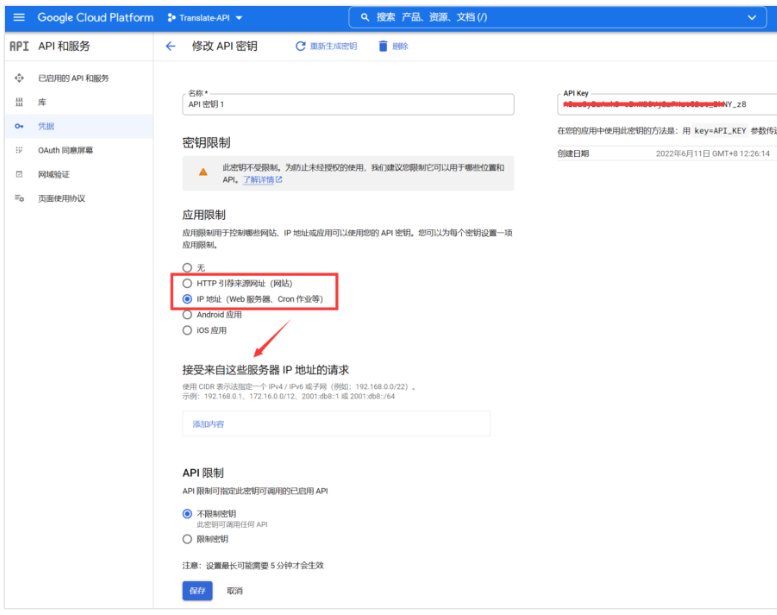Click the enabled APIs icon in sidebar
777x615 pixels.
click(x=19, y=78)
